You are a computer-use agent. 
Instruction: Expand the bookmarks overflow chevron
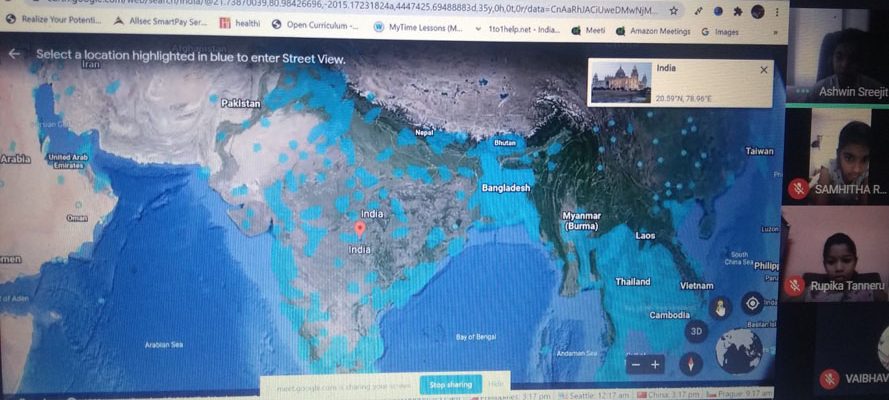775,33
